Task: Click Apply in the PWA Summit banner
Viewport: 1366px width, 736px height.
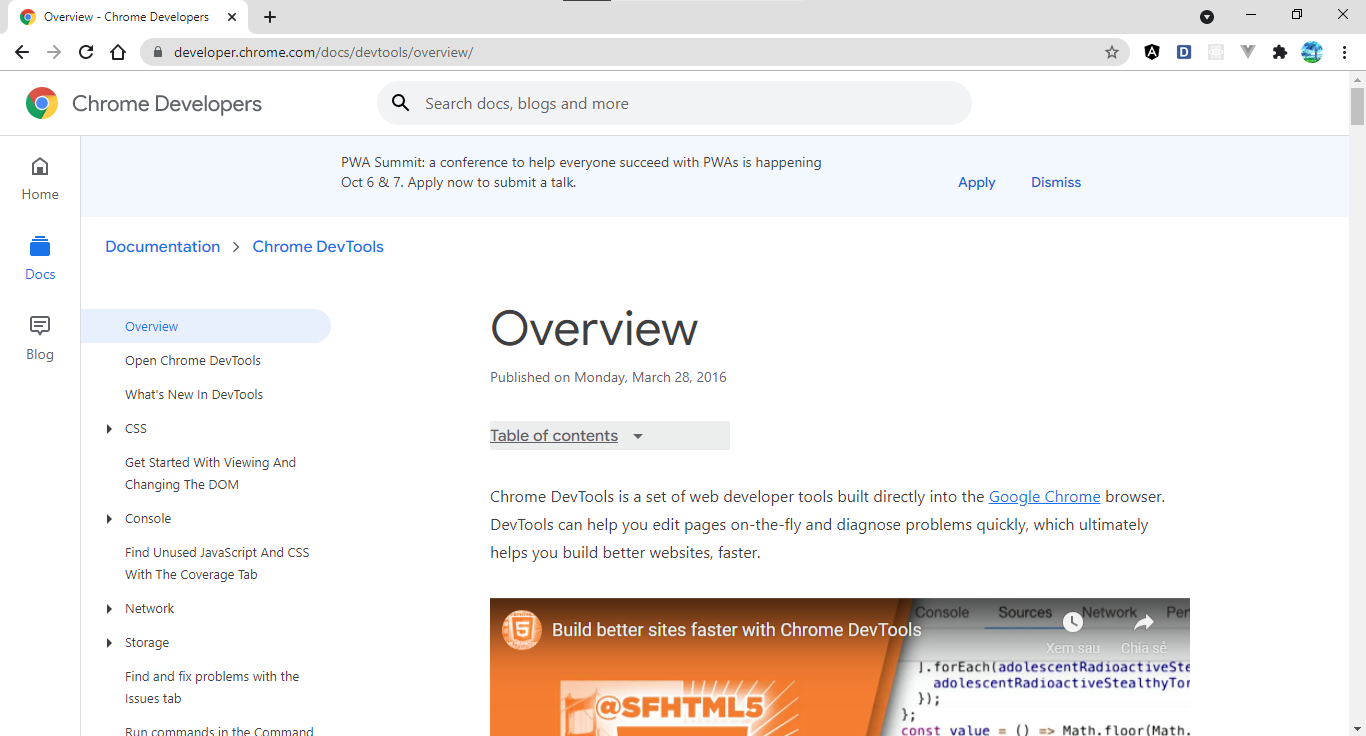Action: pos(977,182)
